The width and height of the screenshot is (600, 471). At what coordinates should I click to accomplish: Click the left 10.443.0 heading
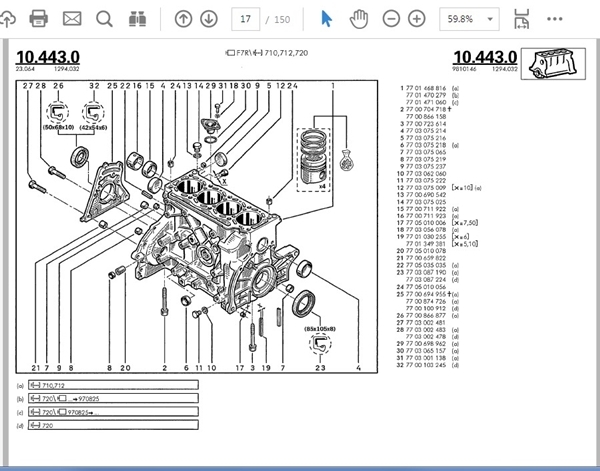point(48,57)
